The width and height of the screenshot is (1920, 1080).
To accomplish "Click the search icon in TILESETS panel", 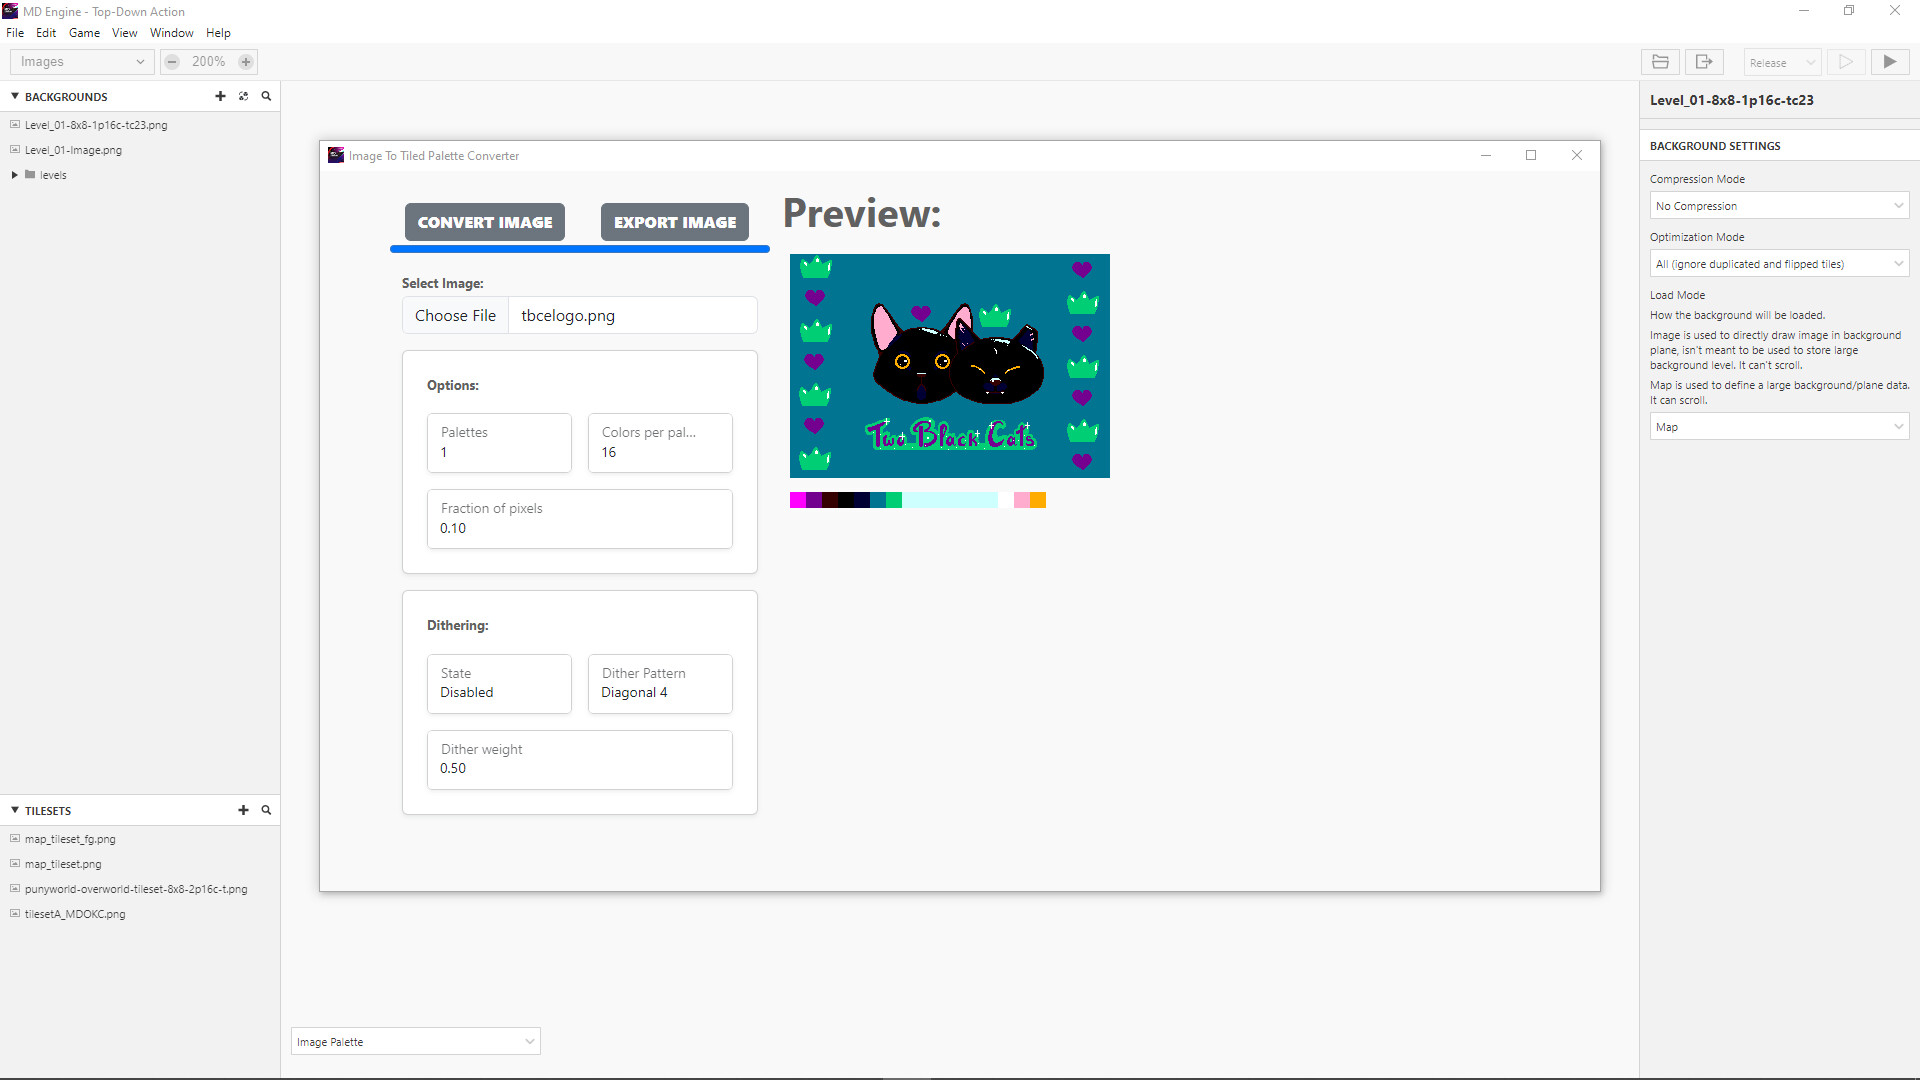I will pyautogui.click(x=266, y=810).
